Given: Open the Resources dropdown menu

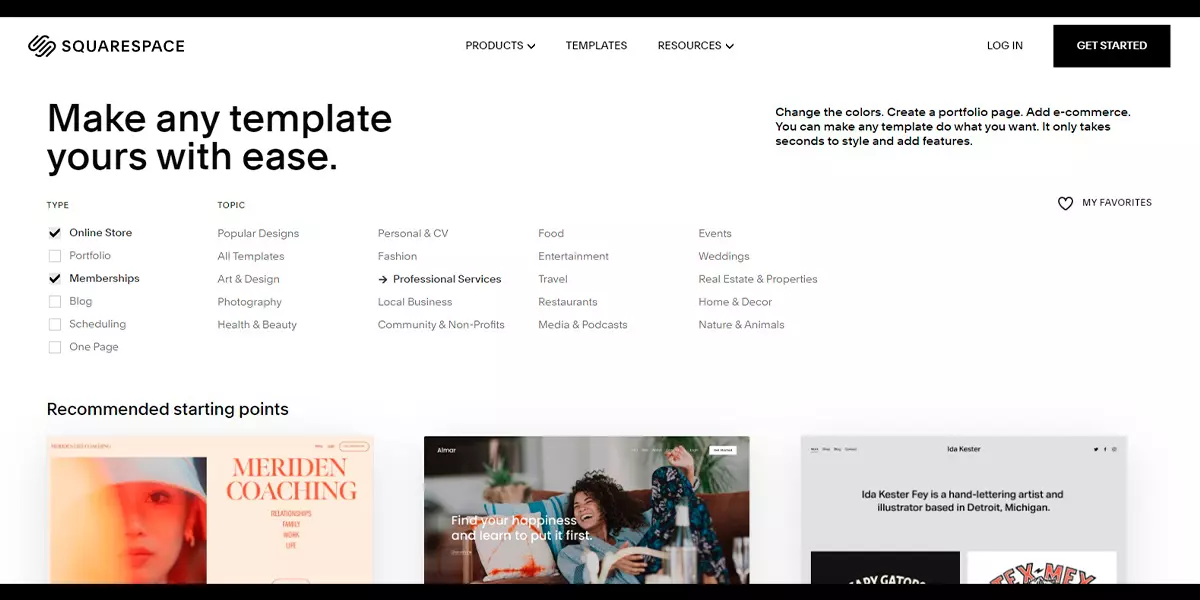Looking at the screenshot, I should click(695, 46).
